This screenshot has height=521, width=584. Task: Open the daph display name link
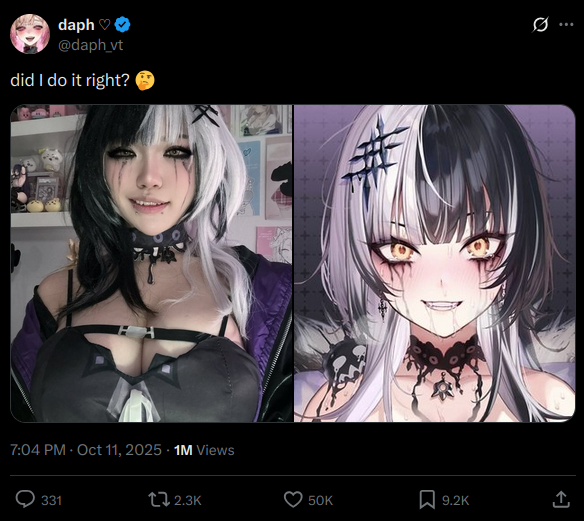pyautogui.click(x=76, y=25)
